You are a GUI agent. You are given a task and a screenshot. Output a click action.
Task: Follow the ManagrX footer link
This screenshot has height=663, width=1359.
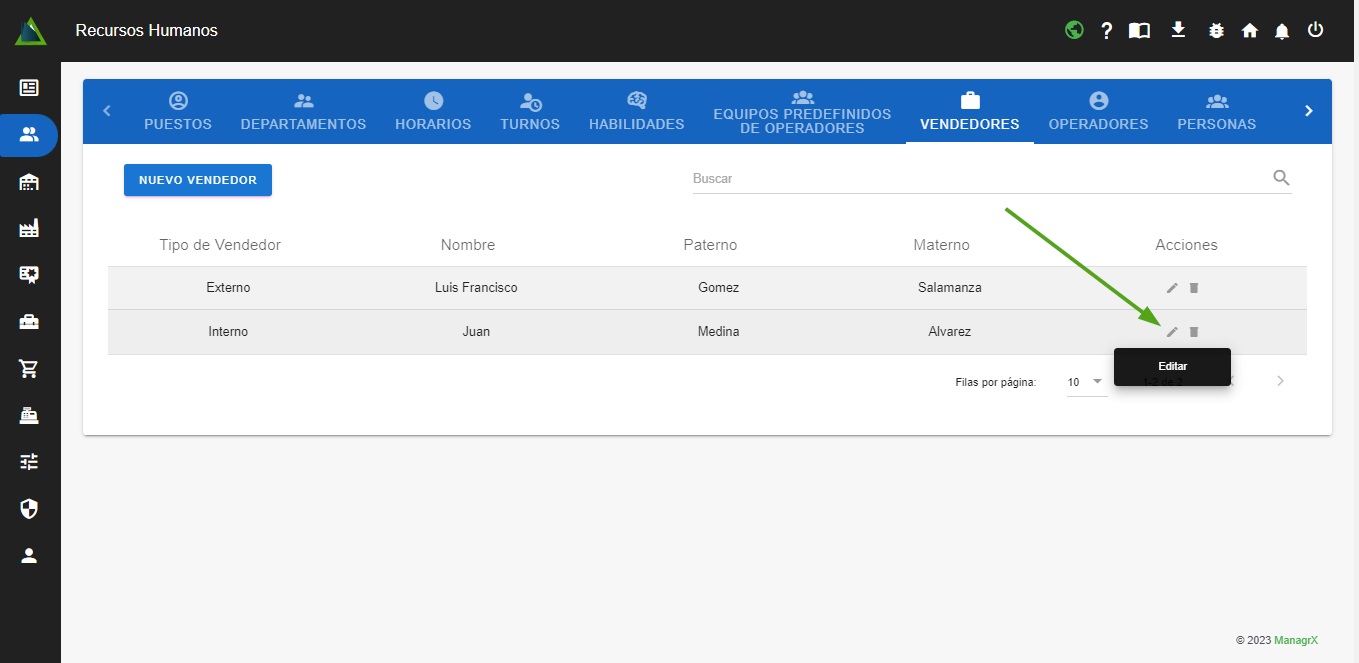click(1295, 640)
